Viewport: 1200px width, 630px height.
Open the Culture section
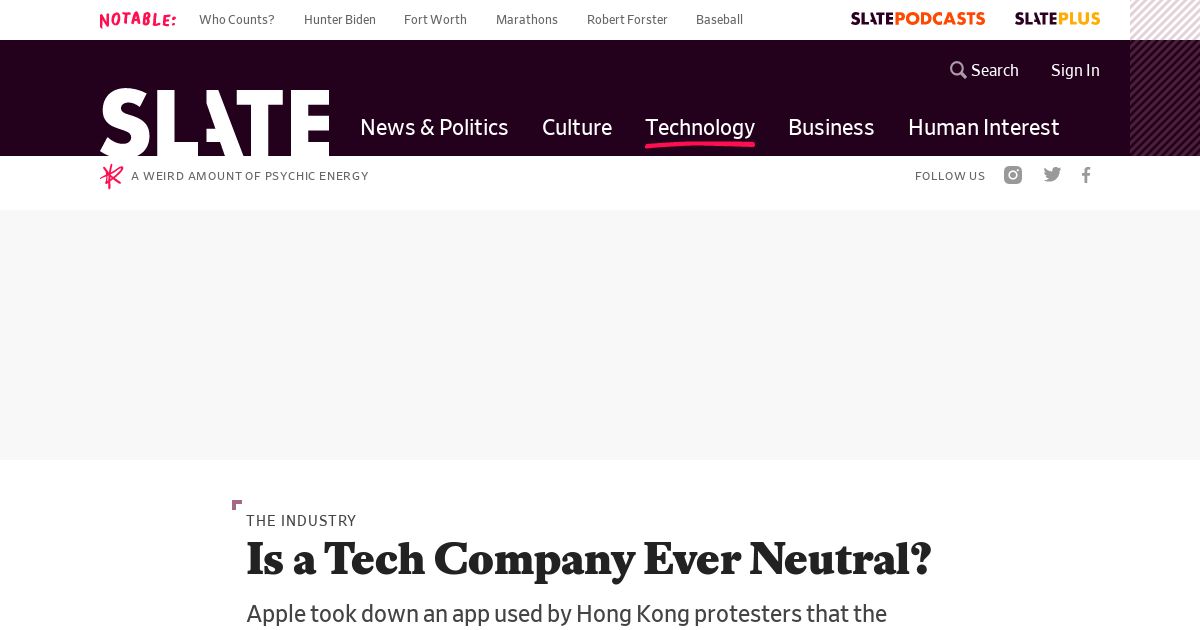coord(577,127)
